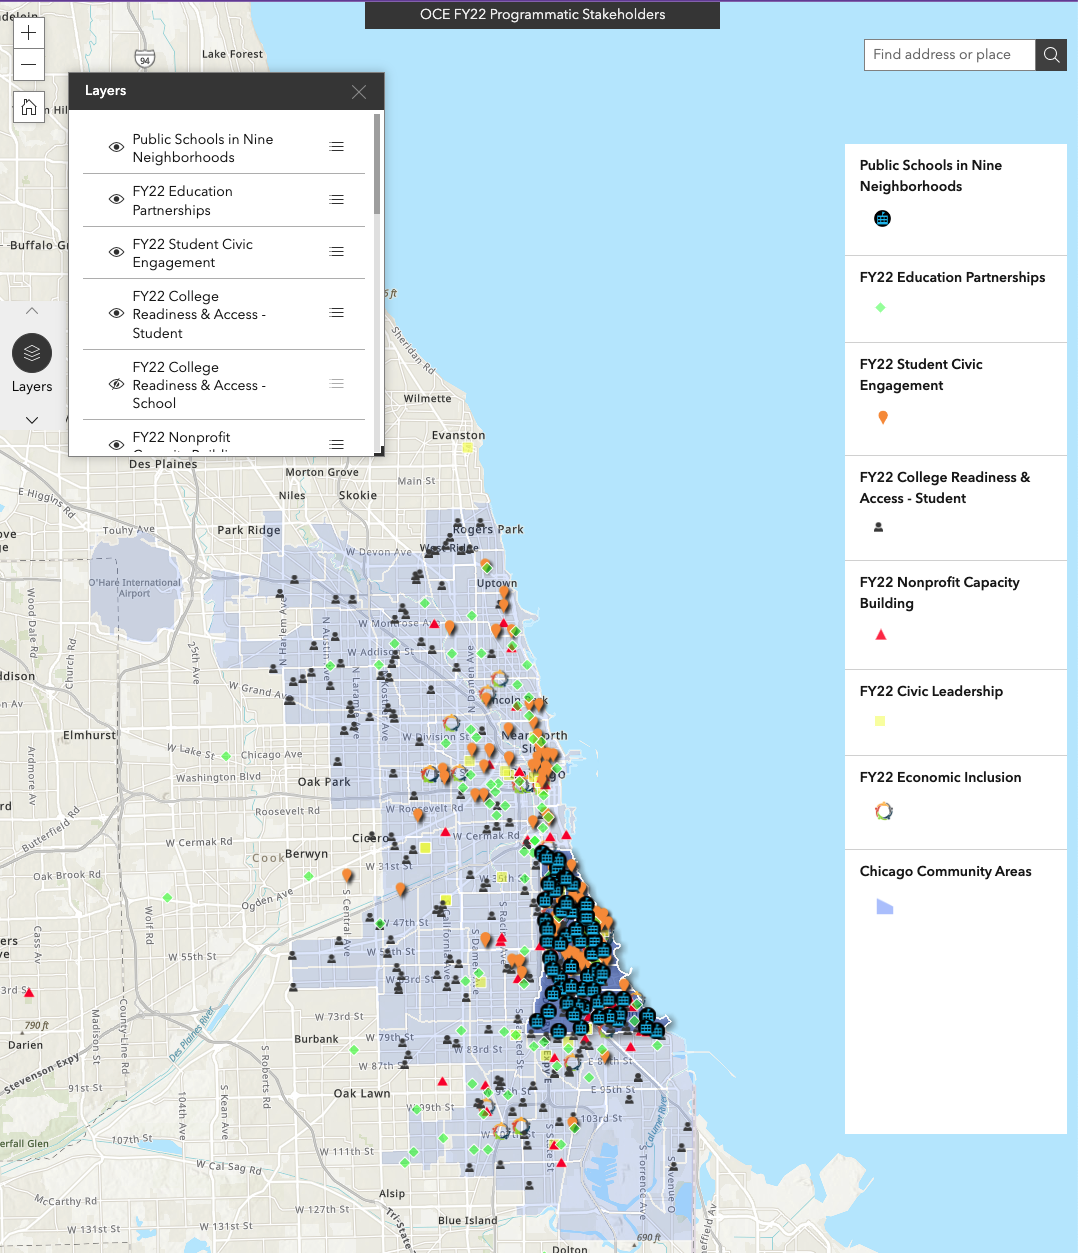Image resolution: width=1078 pixels, height=1253 pixels.
Task: Show FY22 College Readiness & Access - School layer
Action: pyautogui.click(x=116, y=384)
